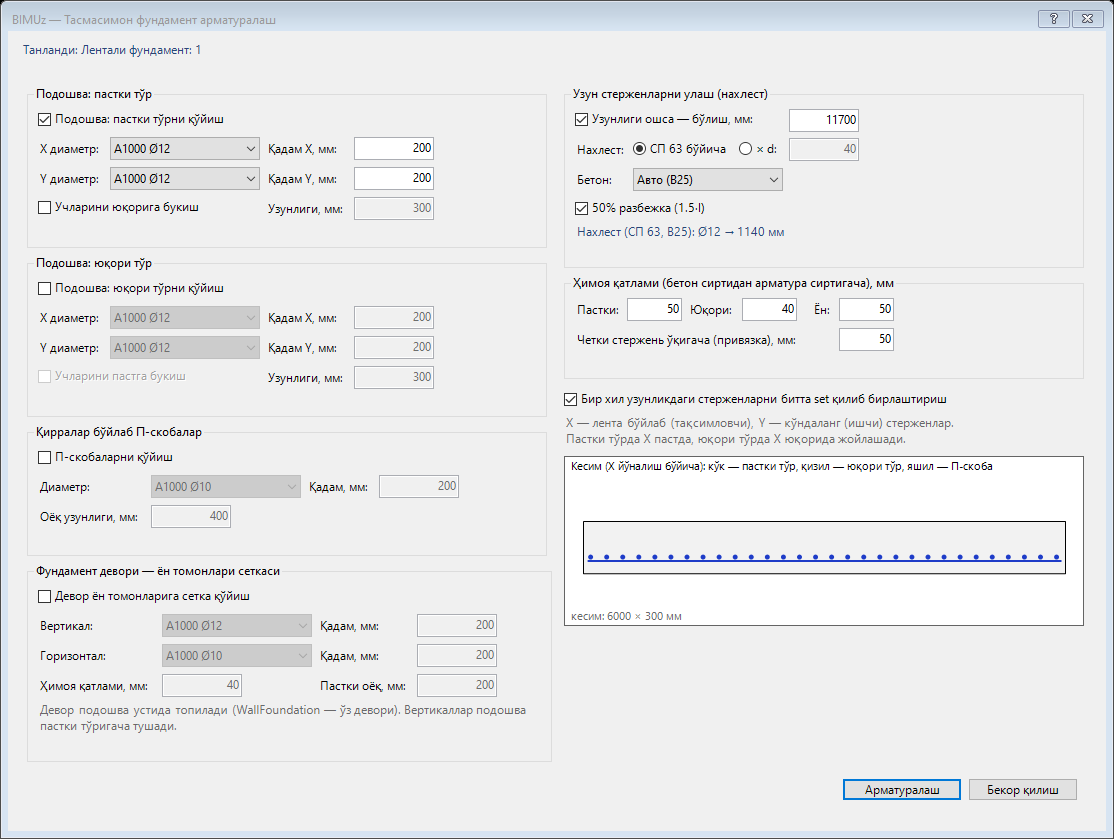Click the "Четки стержень ўқигача (привязка)" field
This screenshot has height=839, width=1114.
tap(866, 340)
